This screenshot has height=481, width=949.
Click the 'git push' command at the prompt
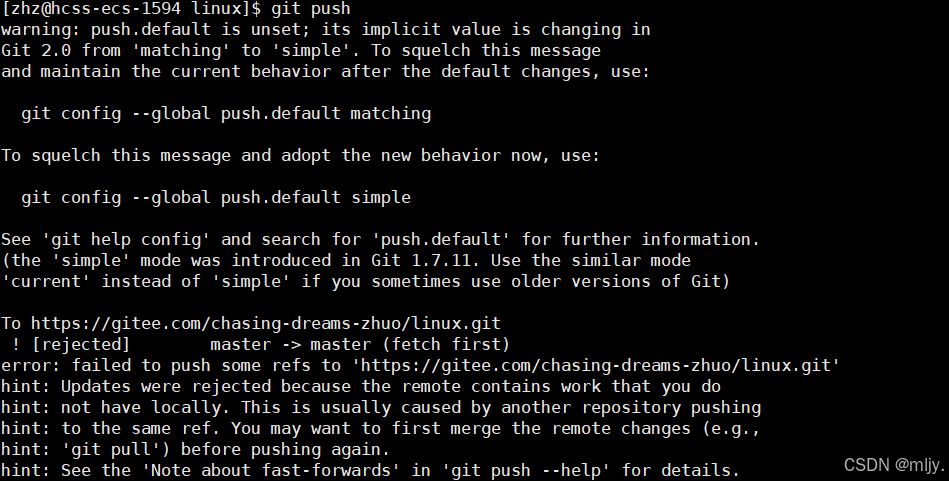(310, 8)
